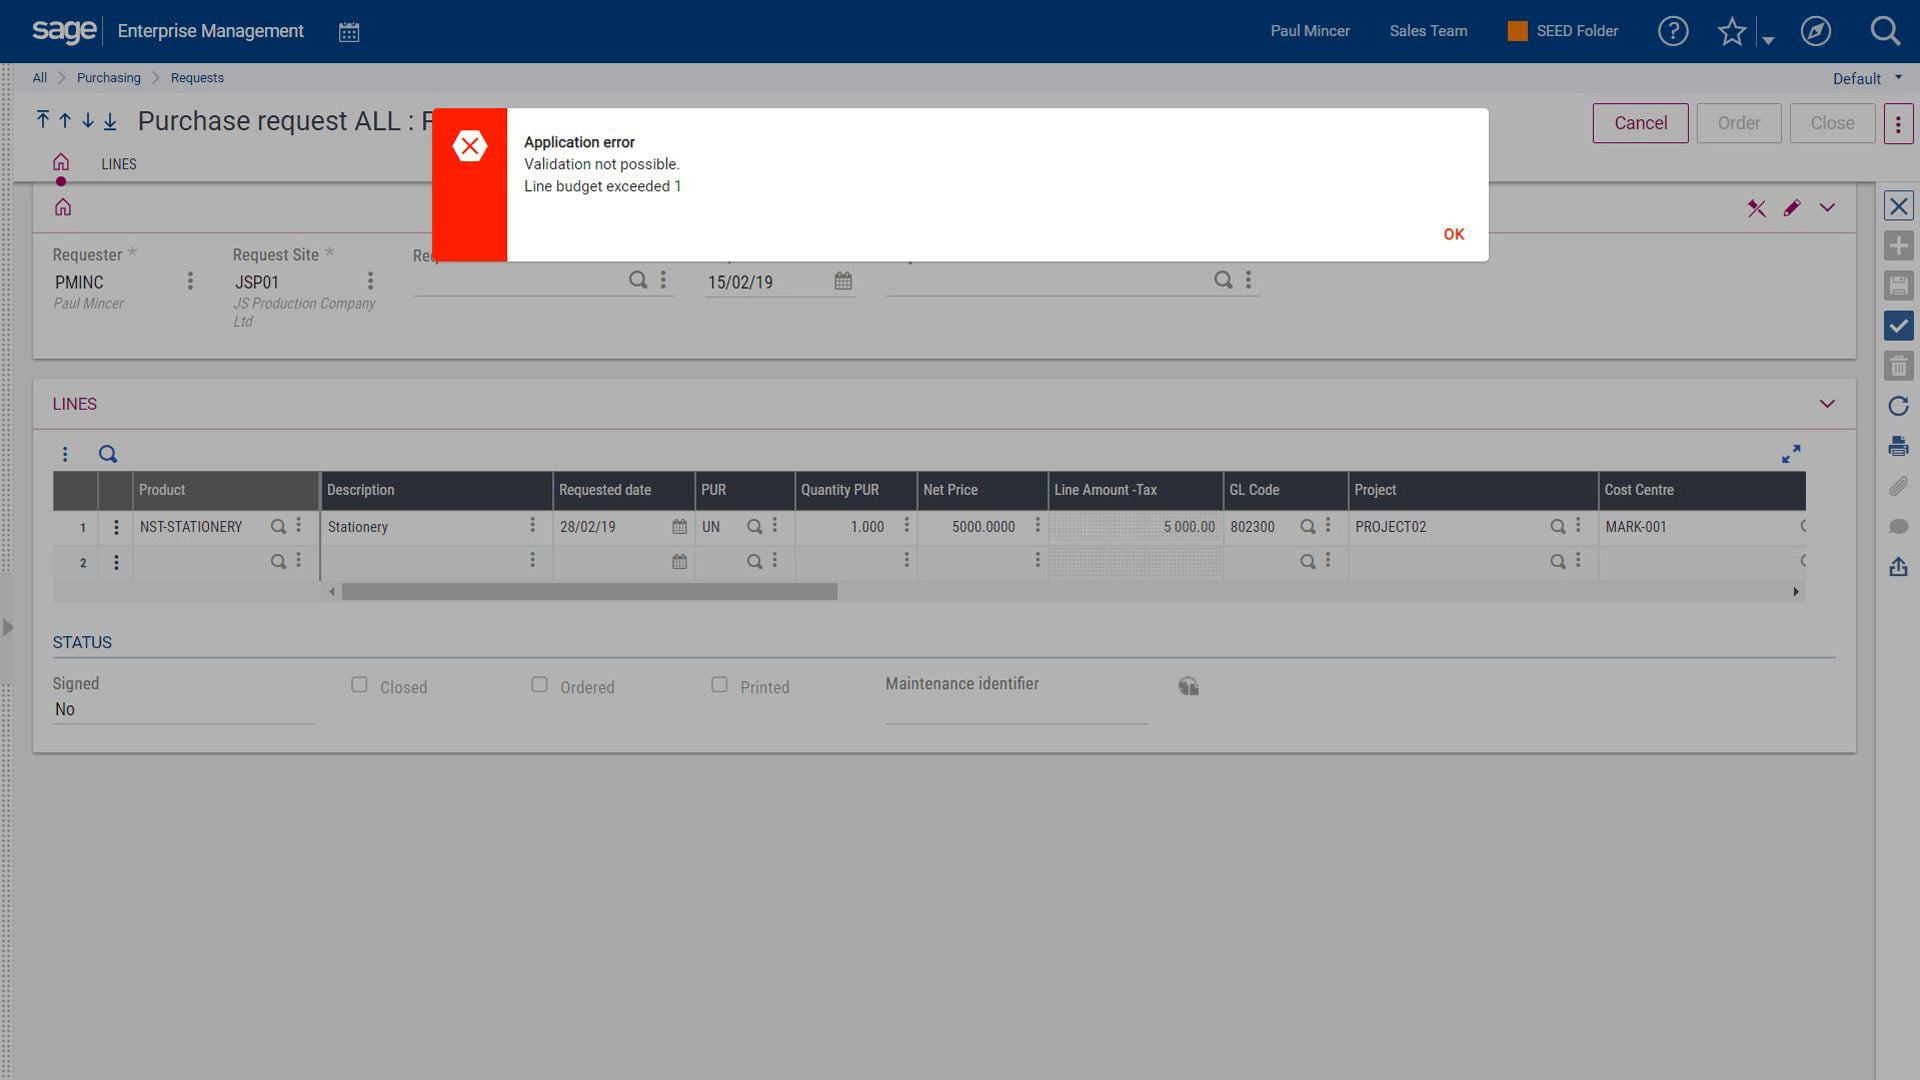Click the OK button to dismiss error
Screen dimensions: 1920x1080
coord(1453,233)
